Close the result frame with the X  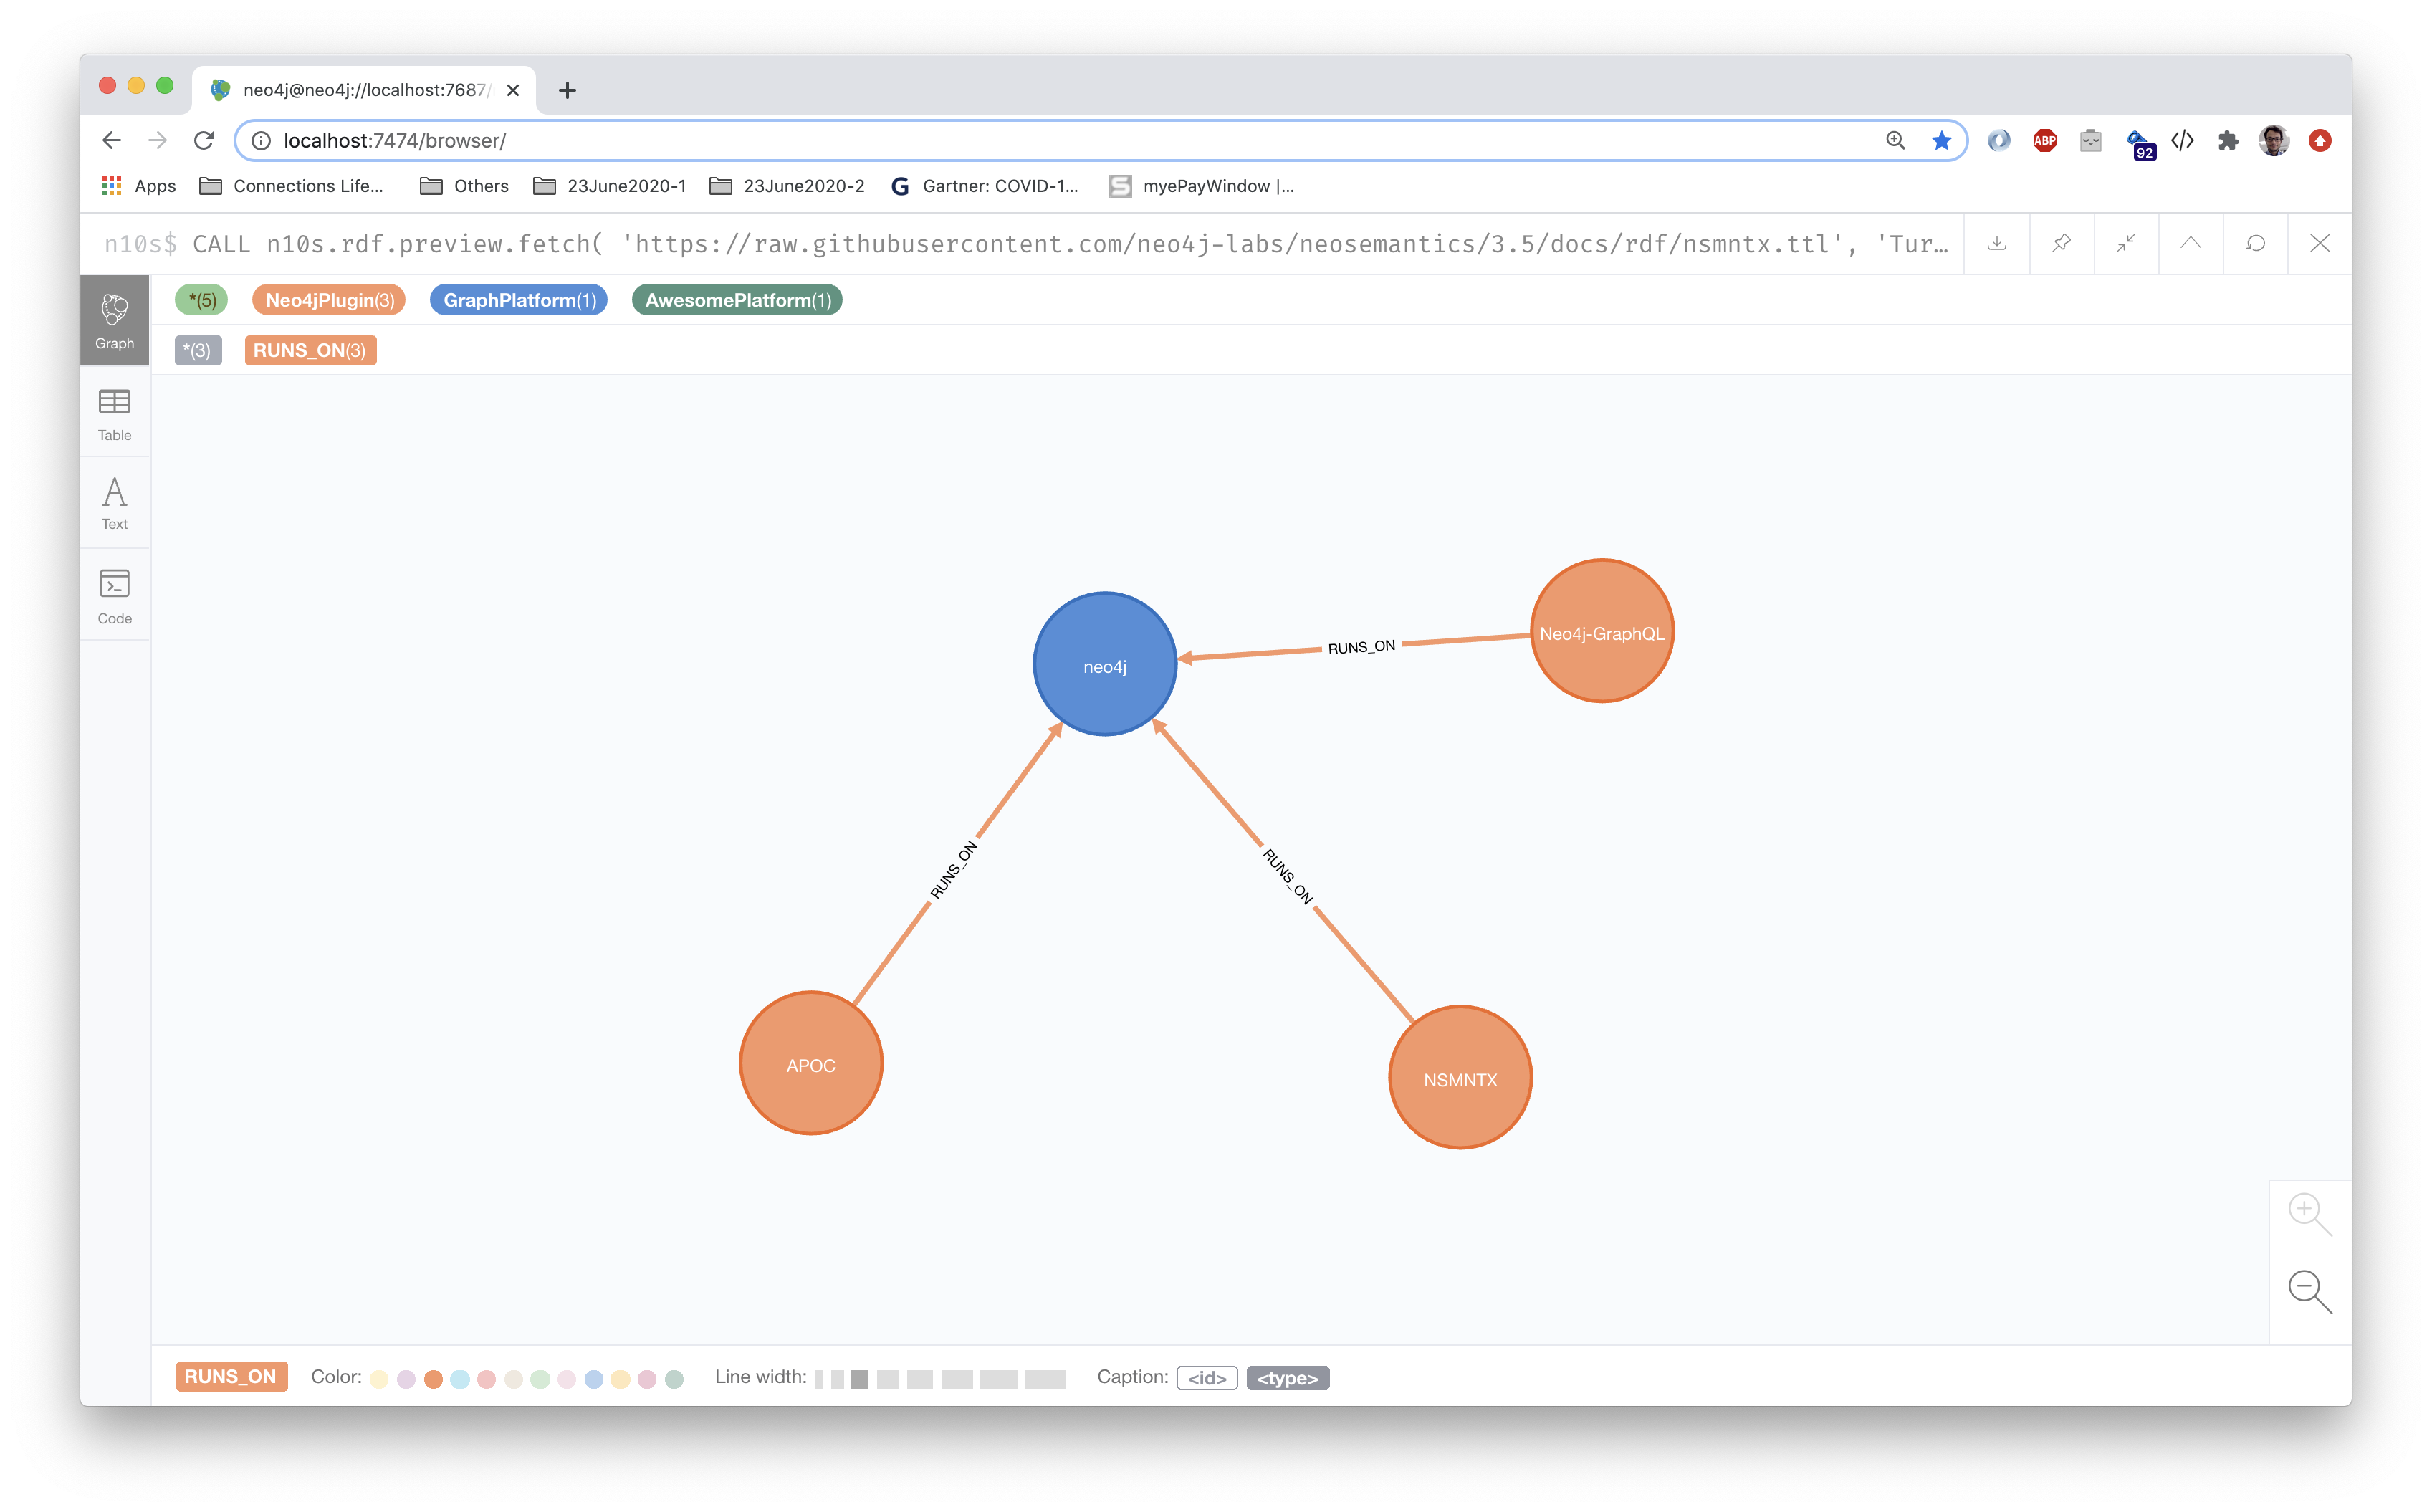click(x=2319, y=243)
